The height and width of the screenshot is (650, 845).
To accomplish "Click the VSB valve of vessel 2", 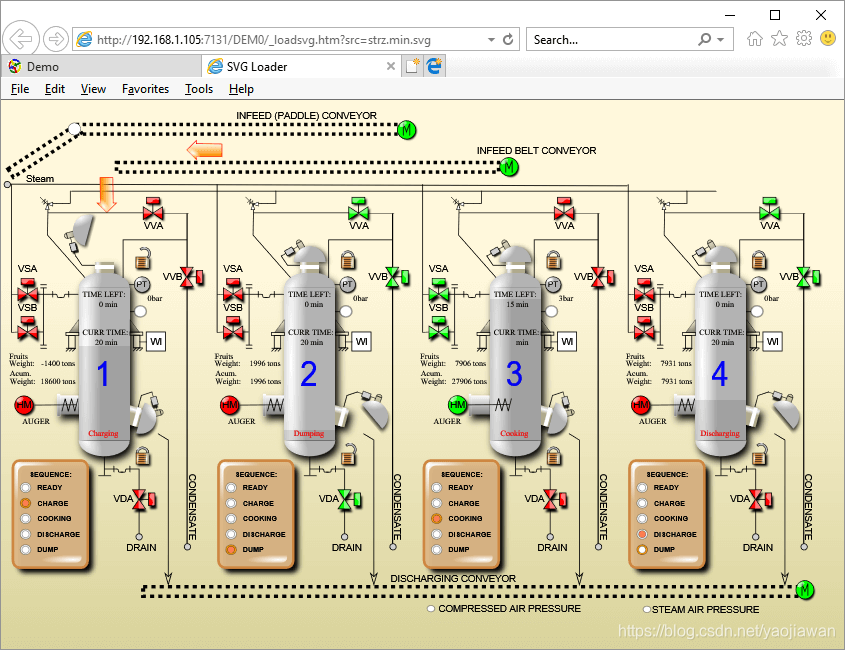I will tap(233, 328).
